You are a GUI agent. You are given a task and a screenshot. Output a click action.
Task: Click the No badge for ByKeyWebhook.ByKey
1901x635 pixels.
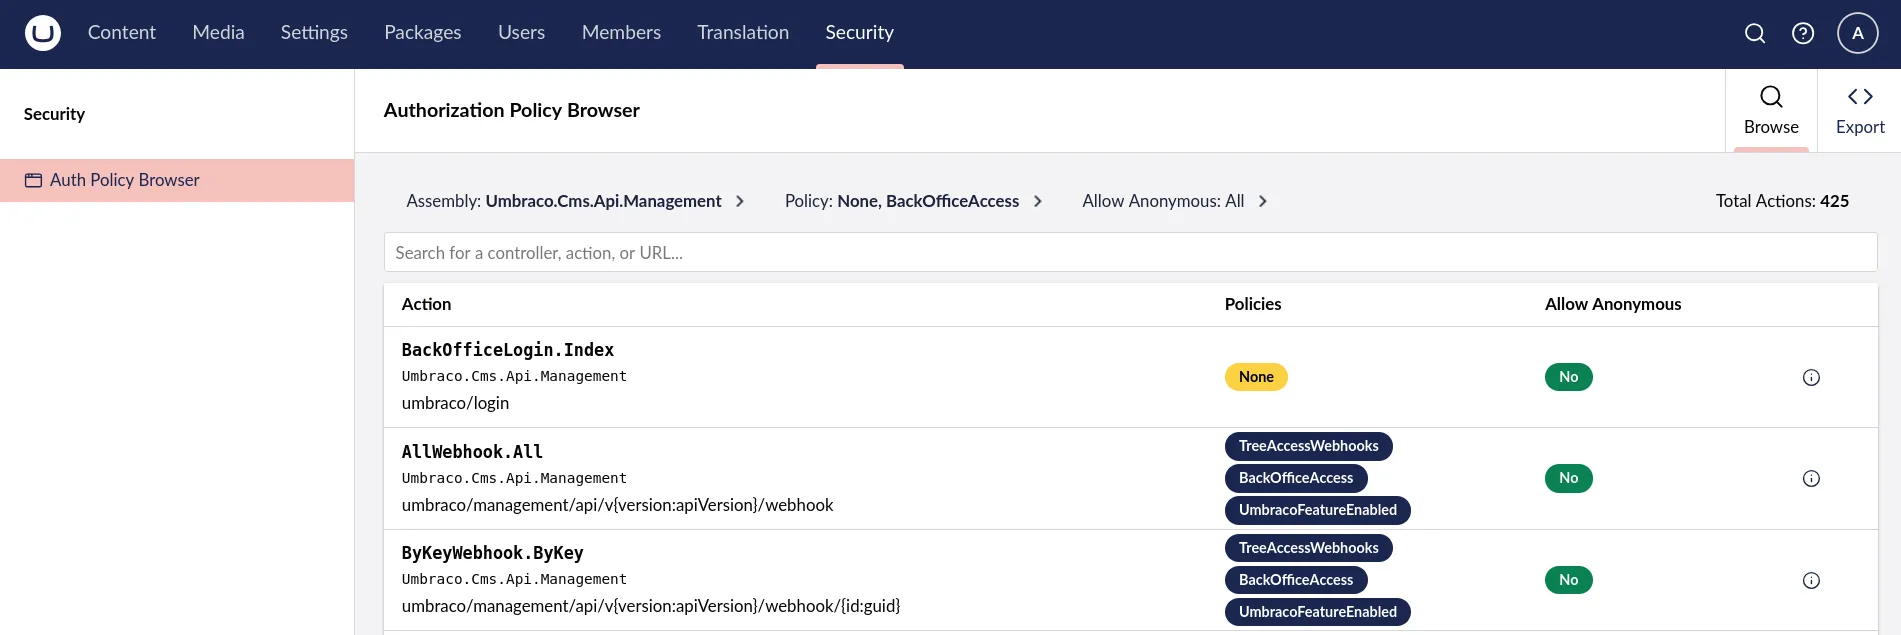(x=1568, y=580)
